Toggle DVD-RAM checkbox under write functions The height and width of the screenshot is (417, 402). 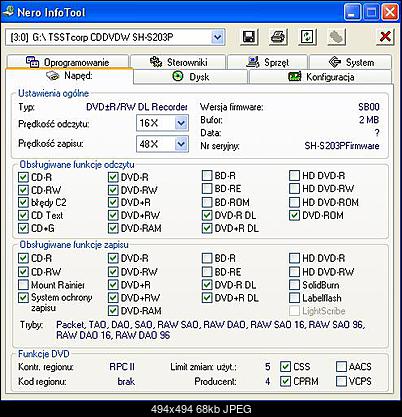pos(113,311)
